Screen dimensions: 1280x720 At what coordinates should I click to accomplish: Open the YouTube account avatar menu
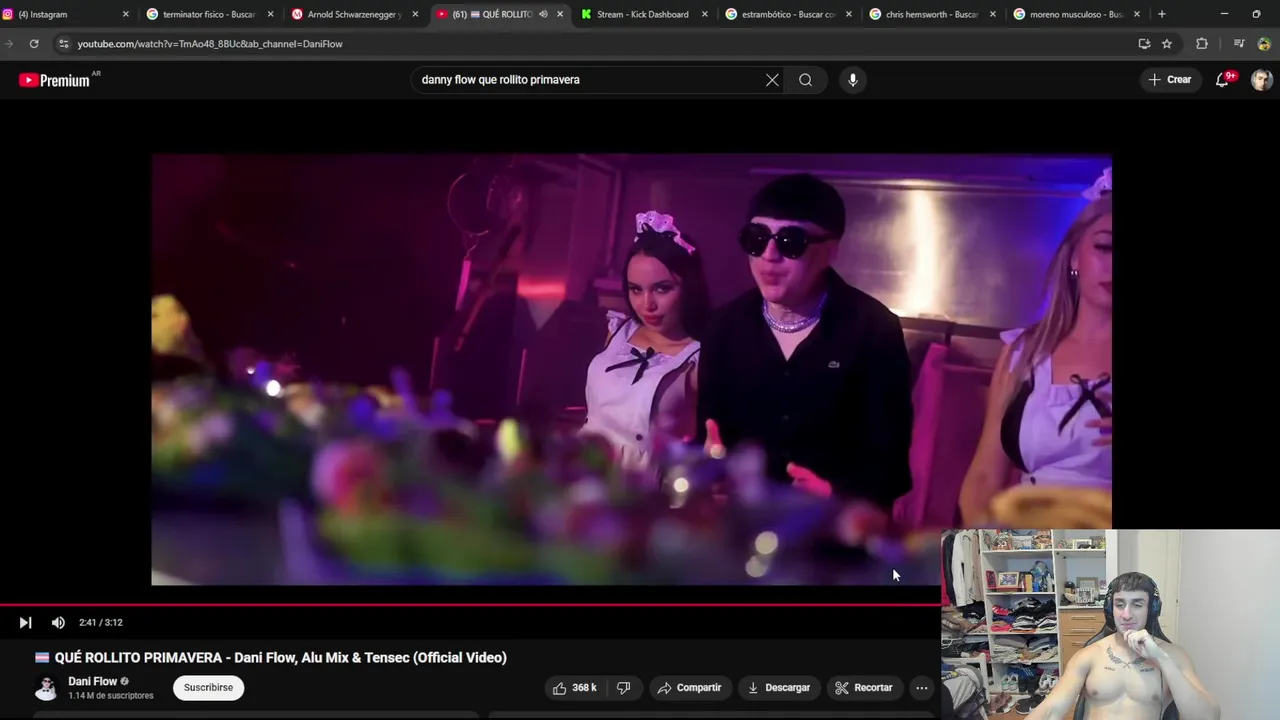(x=1262, y=80)
